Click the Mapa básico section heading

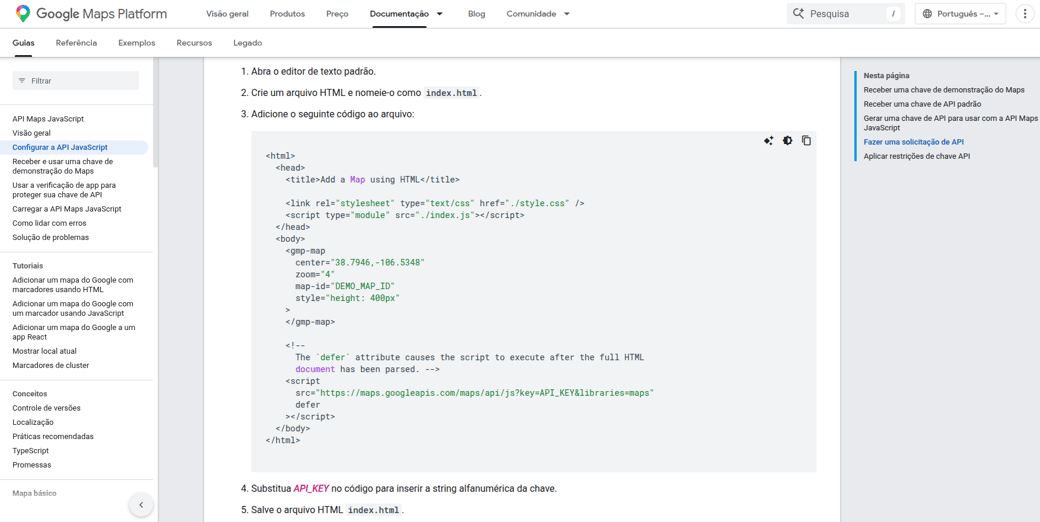pos(34,493)
